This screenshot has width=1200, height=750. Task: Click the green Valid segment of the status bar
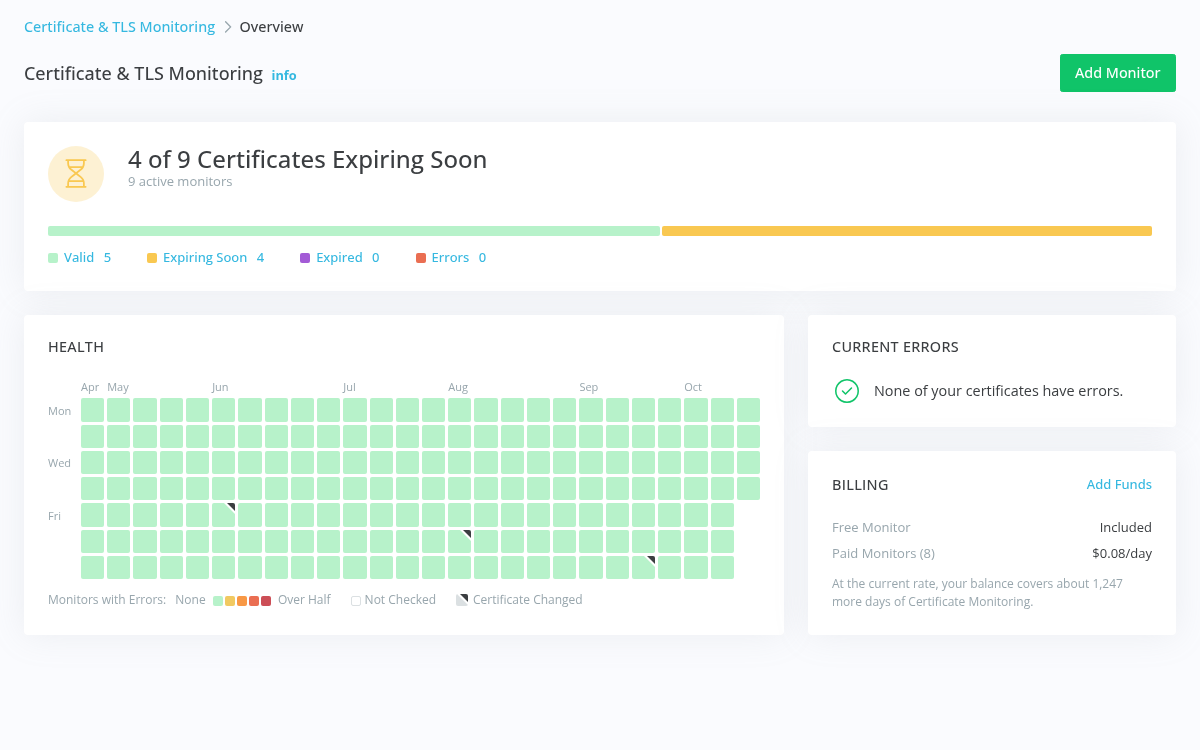(x=354, y=231)
